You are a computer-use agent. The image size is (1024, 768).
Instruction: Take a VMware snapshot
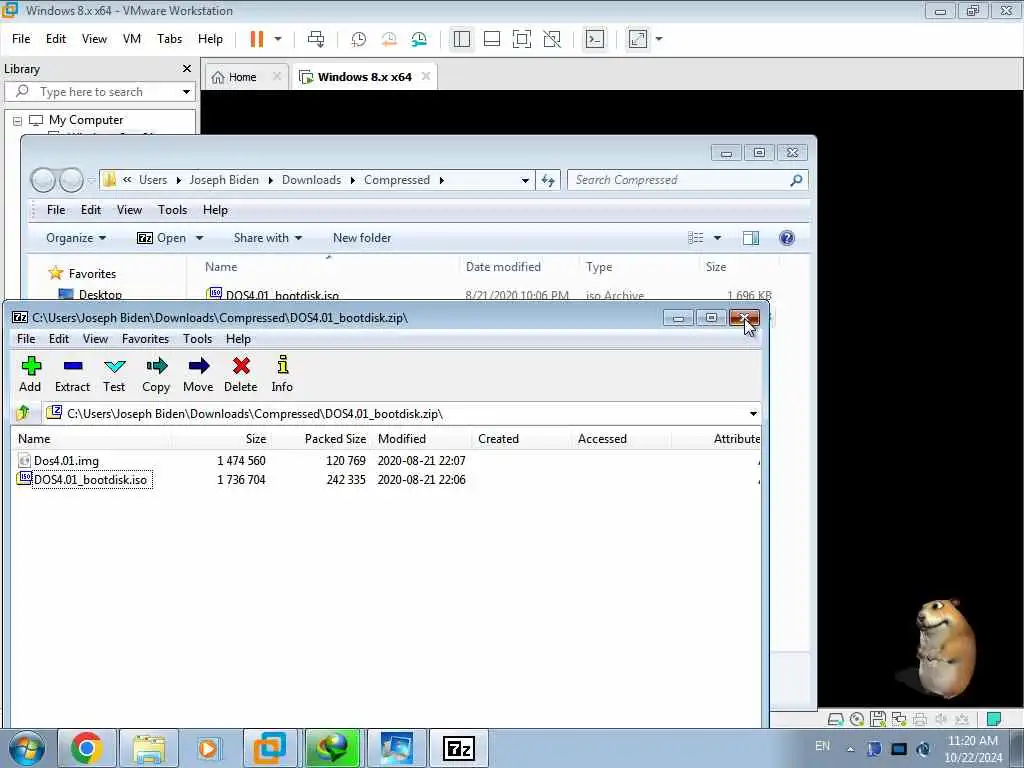click(359, 39)
